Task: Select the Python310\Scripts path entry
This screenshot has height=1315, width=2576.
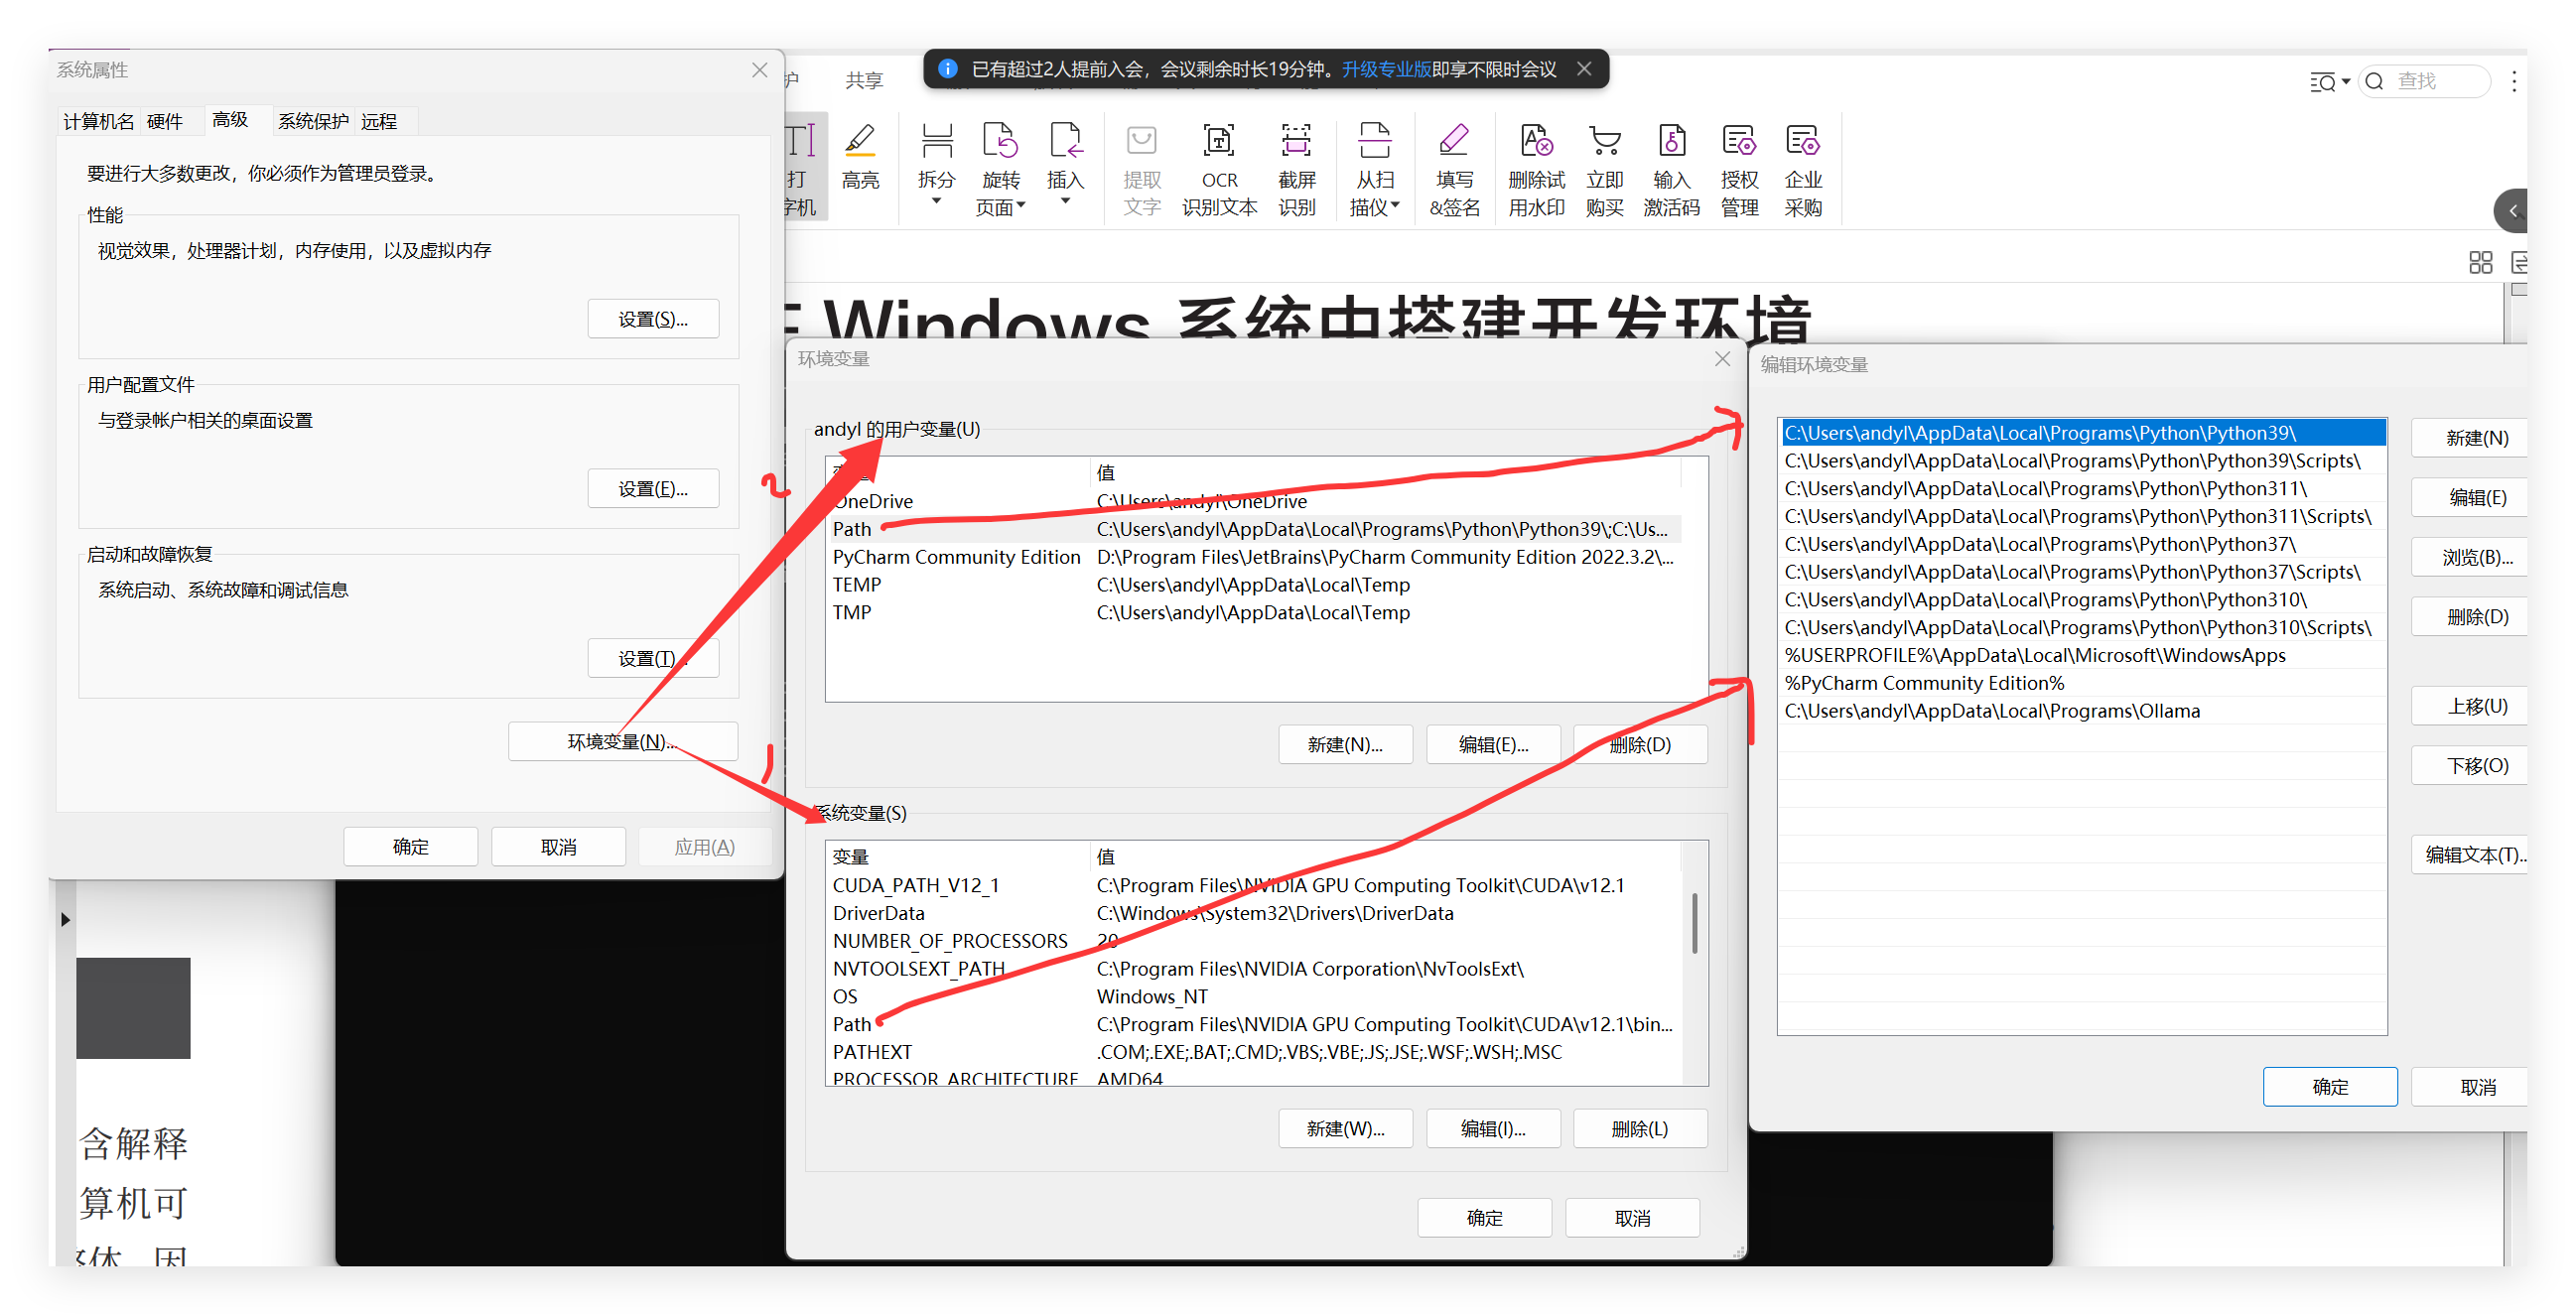Action: [x=2078, y=627]
